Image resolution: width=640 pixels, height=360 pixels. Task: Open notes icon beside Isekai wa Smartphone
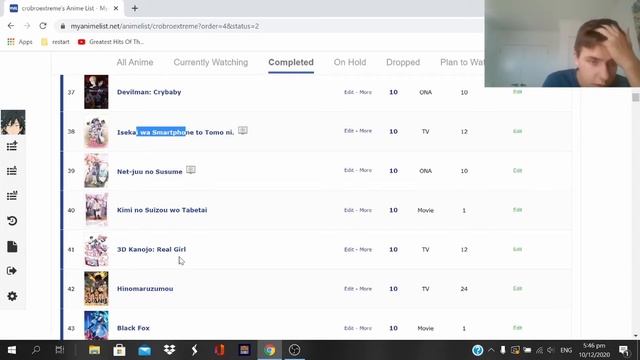243,131
